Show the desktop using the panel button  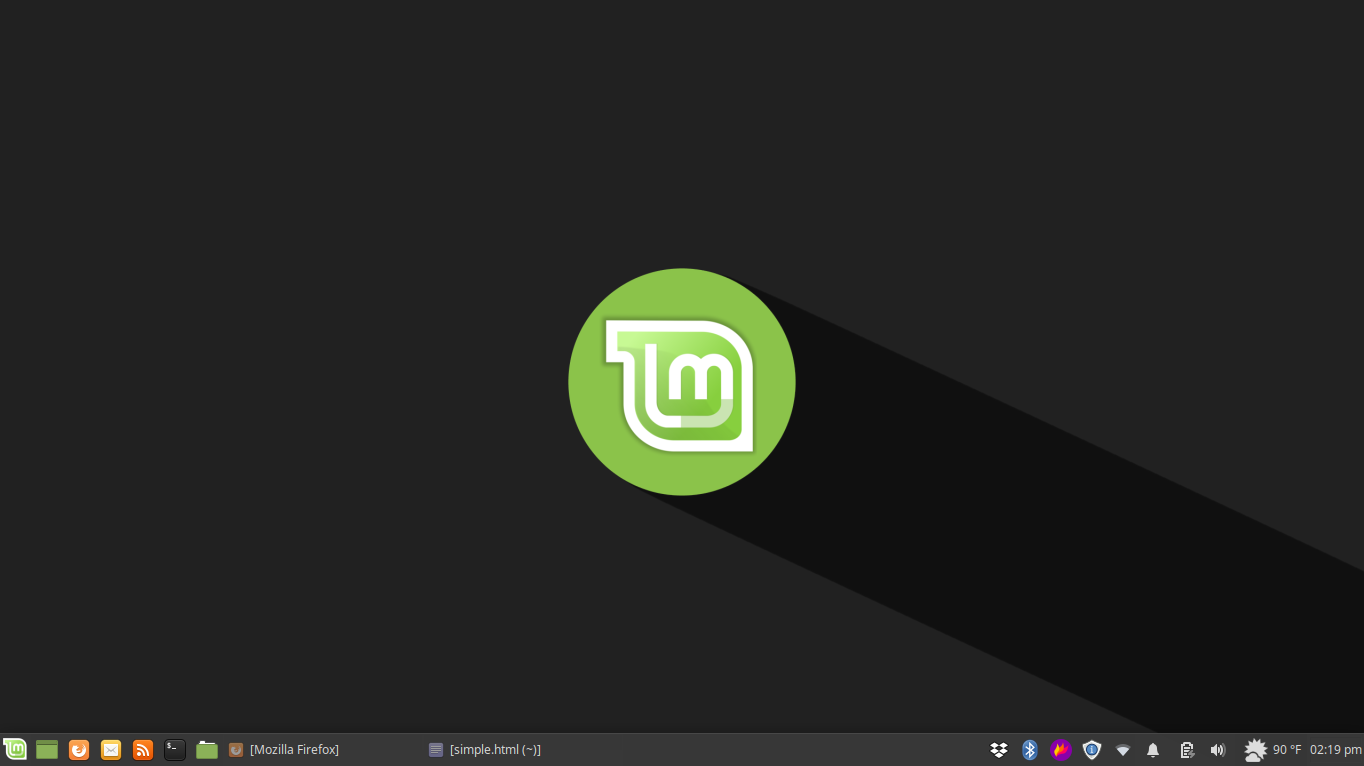[47, 749]
